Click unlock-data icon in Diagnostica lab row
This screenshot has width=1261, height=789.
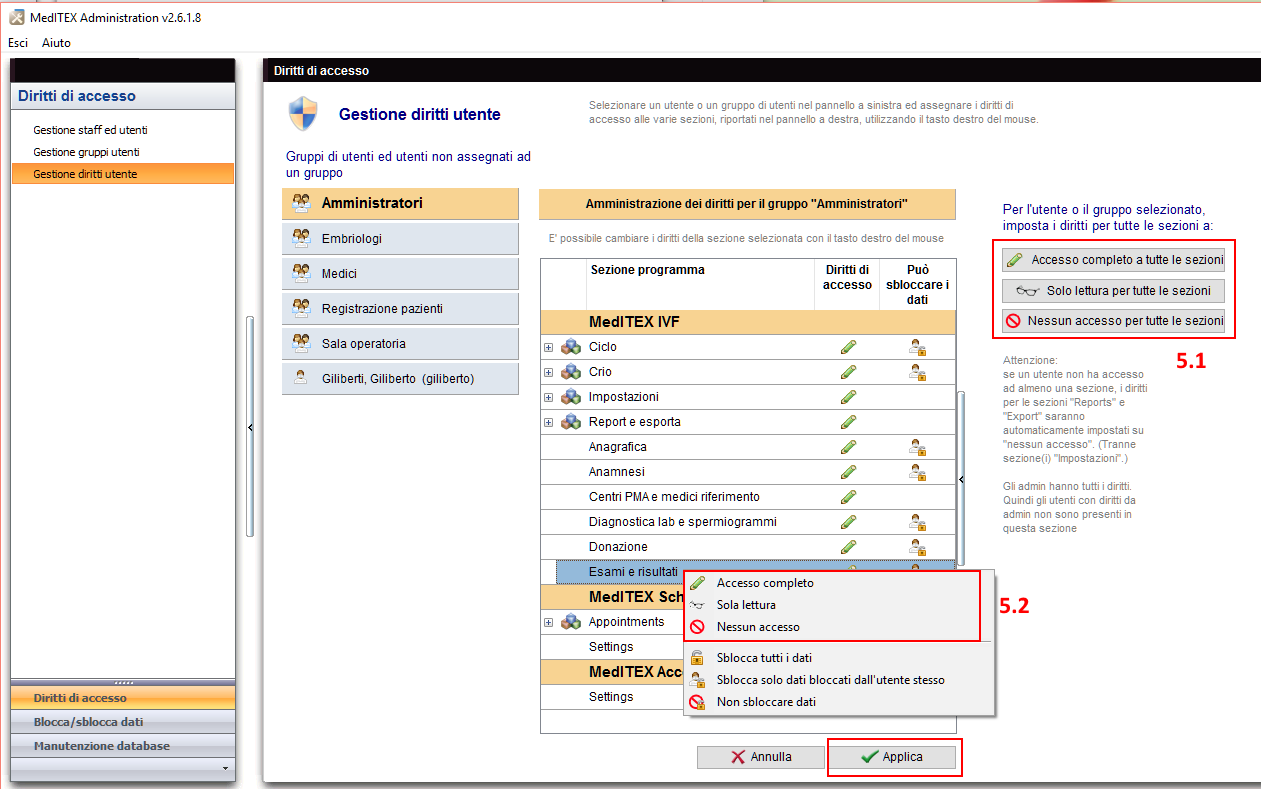pyautogui.click(x=916, y=522)
